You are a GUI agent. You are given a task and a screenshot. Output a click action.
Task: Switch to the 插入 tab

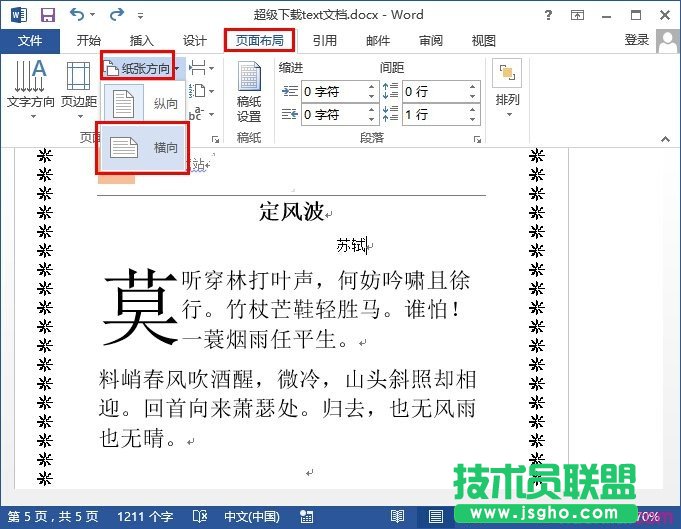(142, 41)
